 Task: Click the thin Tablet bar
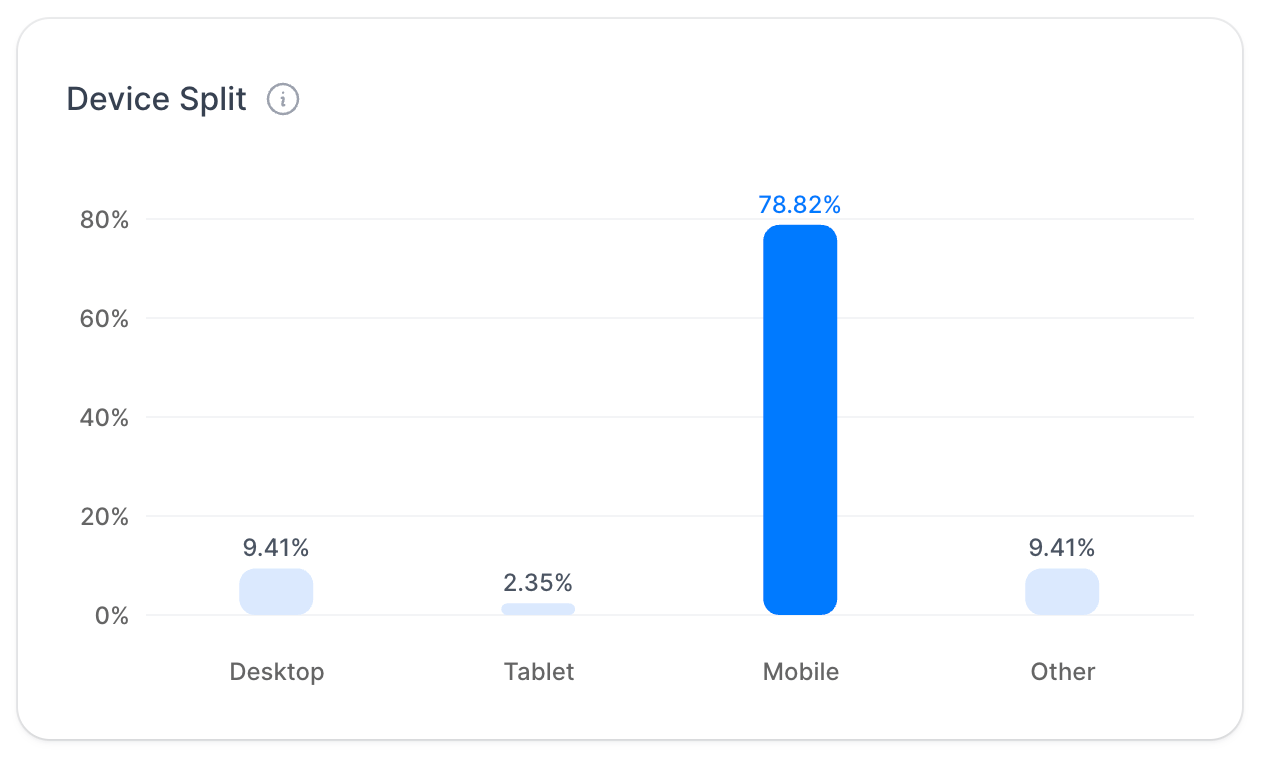(x=538, y=609)
